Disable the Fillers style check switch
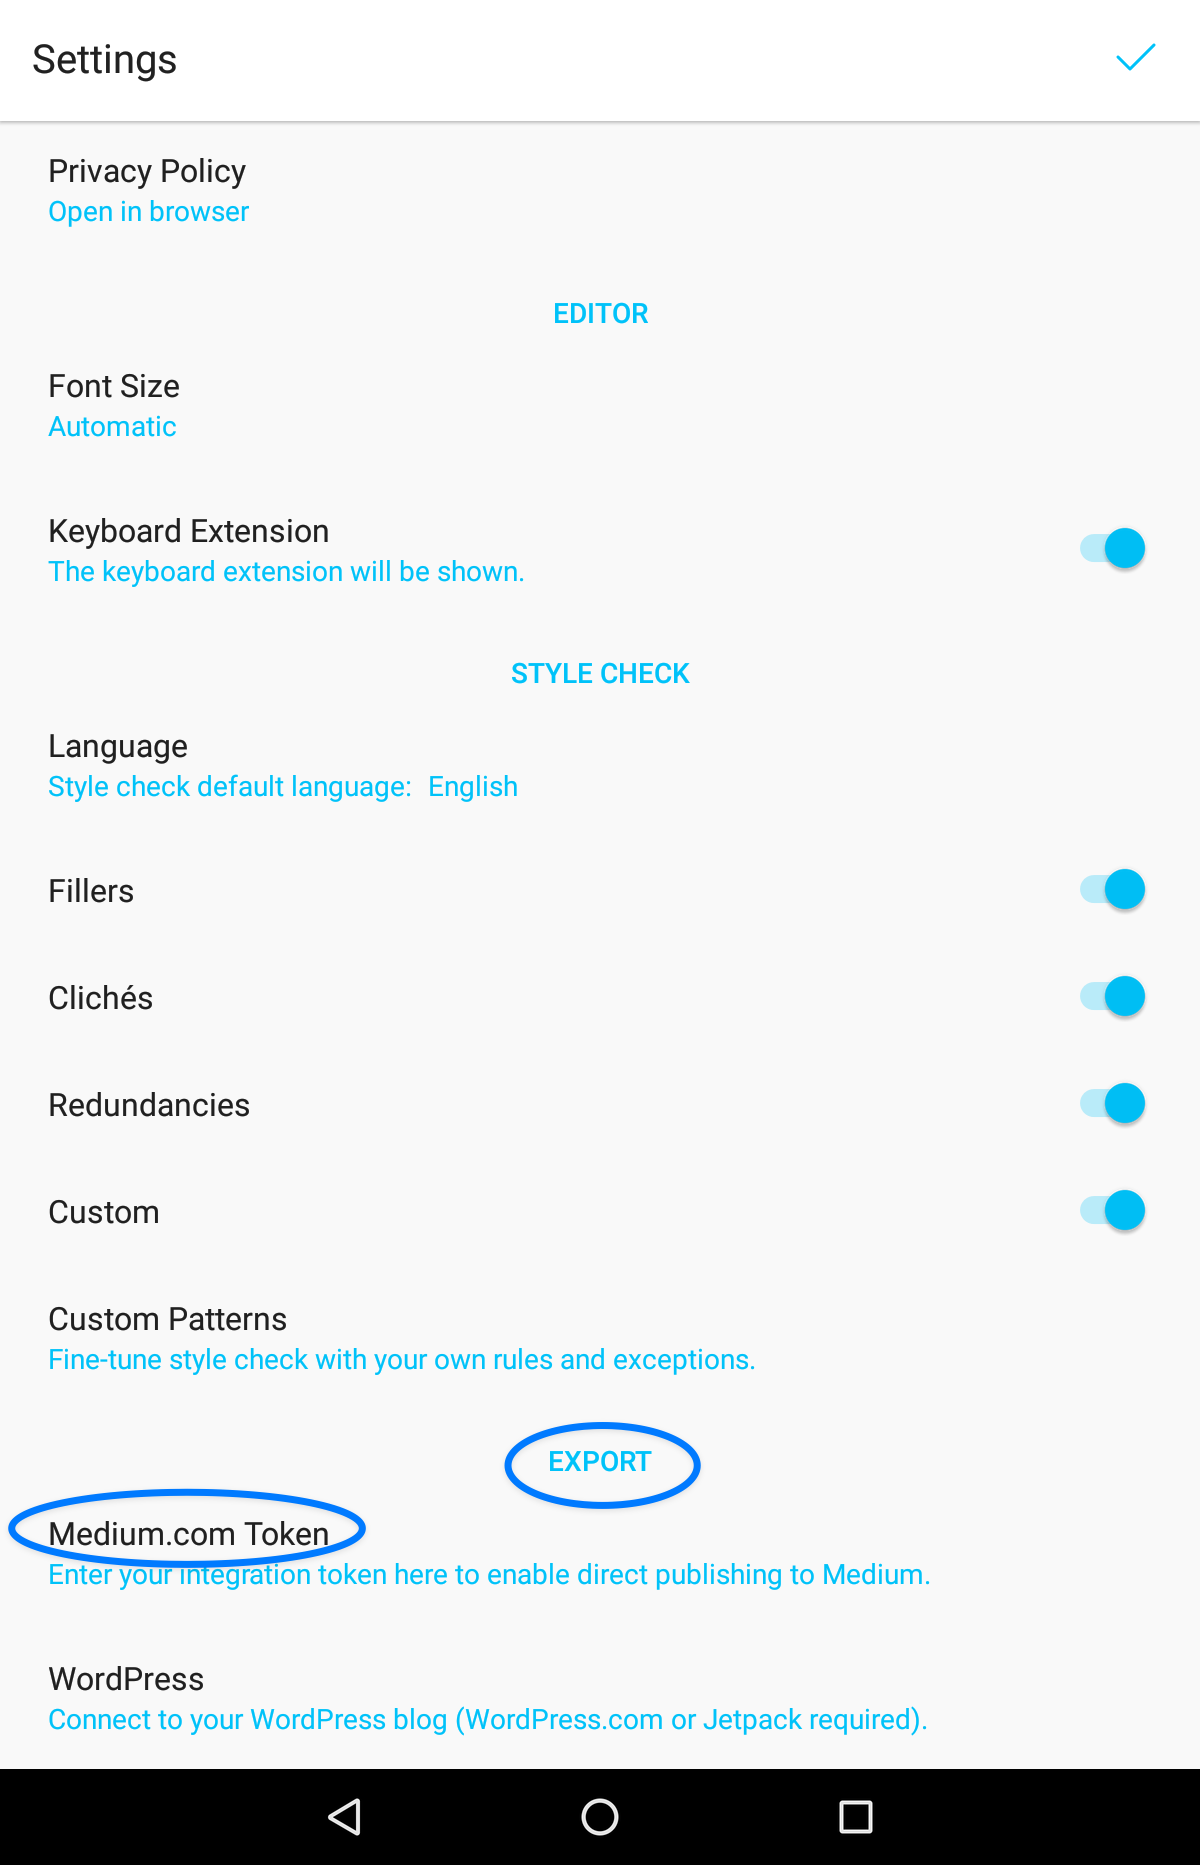This screenshot has height=1865, width=1200. [1112, 889]
